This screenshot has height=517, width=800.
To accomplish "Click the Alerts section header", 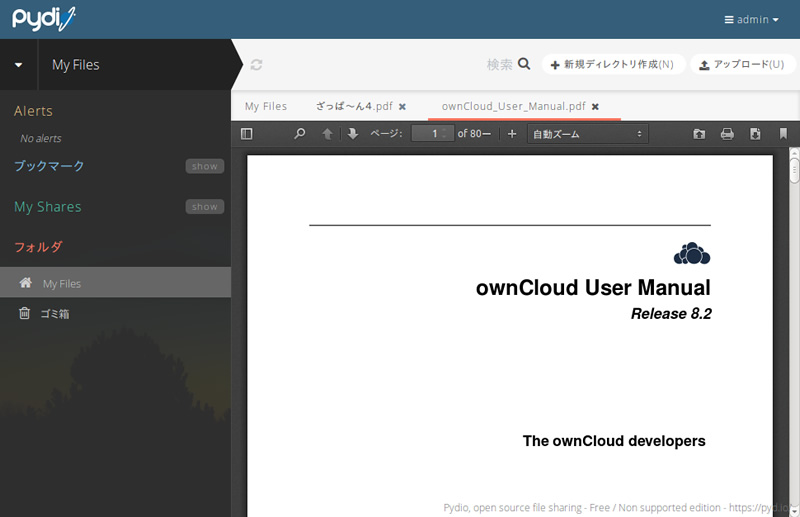I will 33,111.
